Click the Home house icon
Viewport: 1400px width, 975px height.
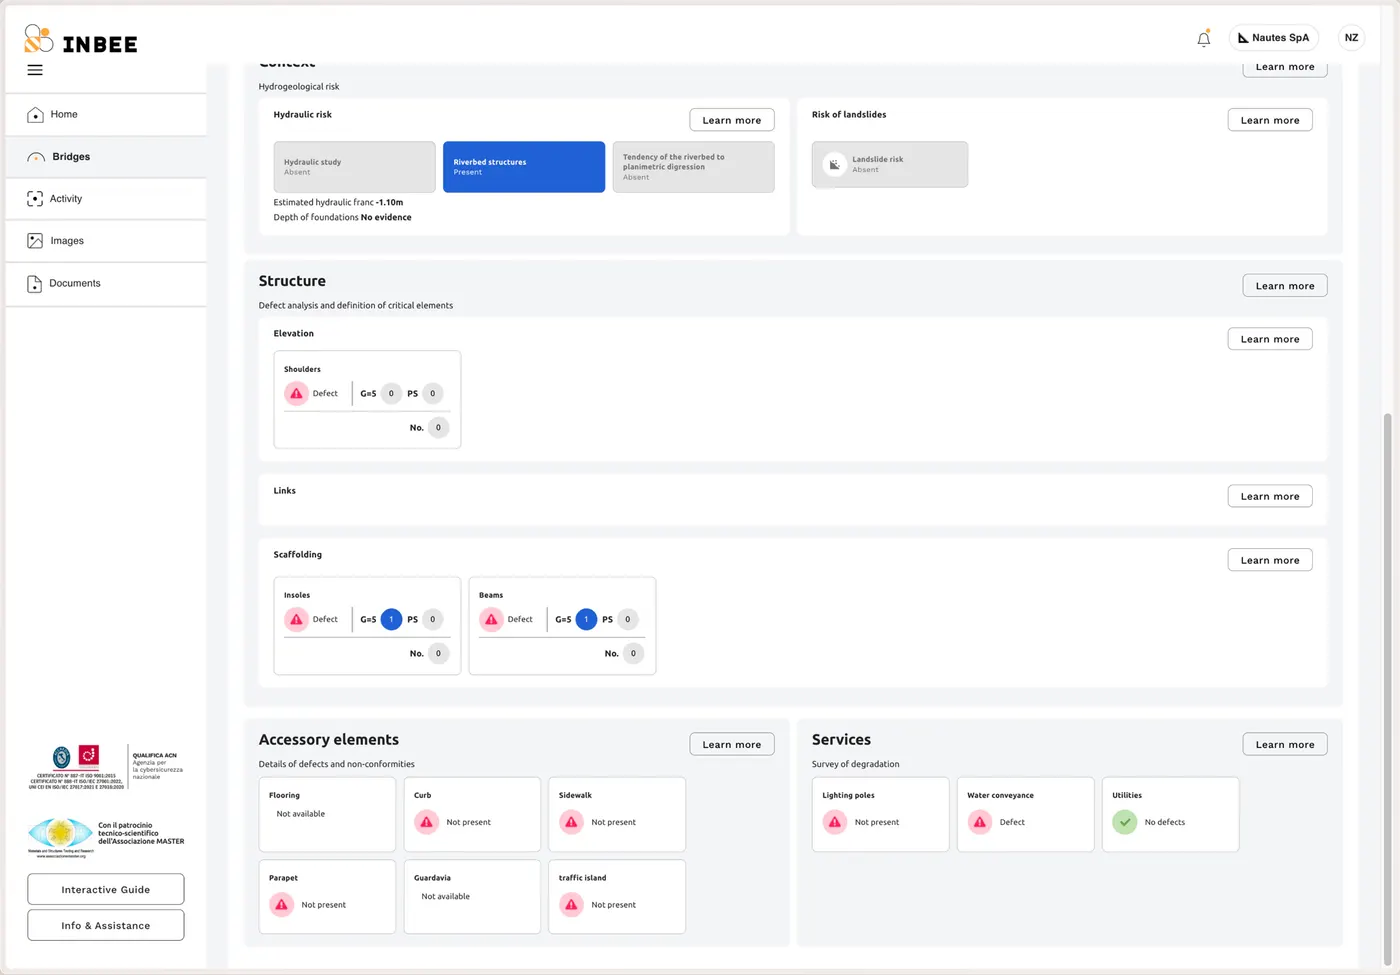(x=35, y=115)
